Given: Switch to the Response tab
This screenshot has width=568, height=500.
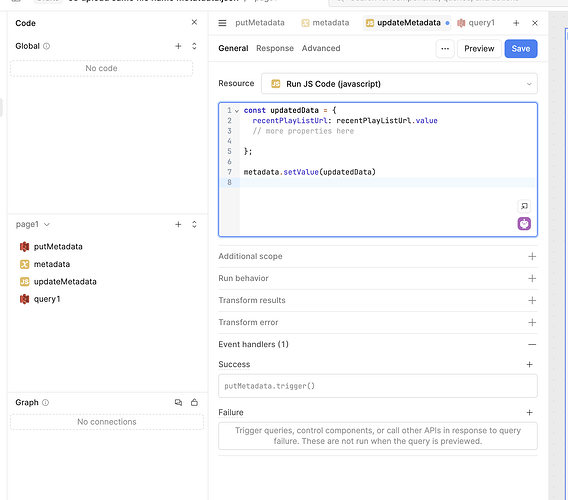Looking at the screenshot, I should click(275, 48).
